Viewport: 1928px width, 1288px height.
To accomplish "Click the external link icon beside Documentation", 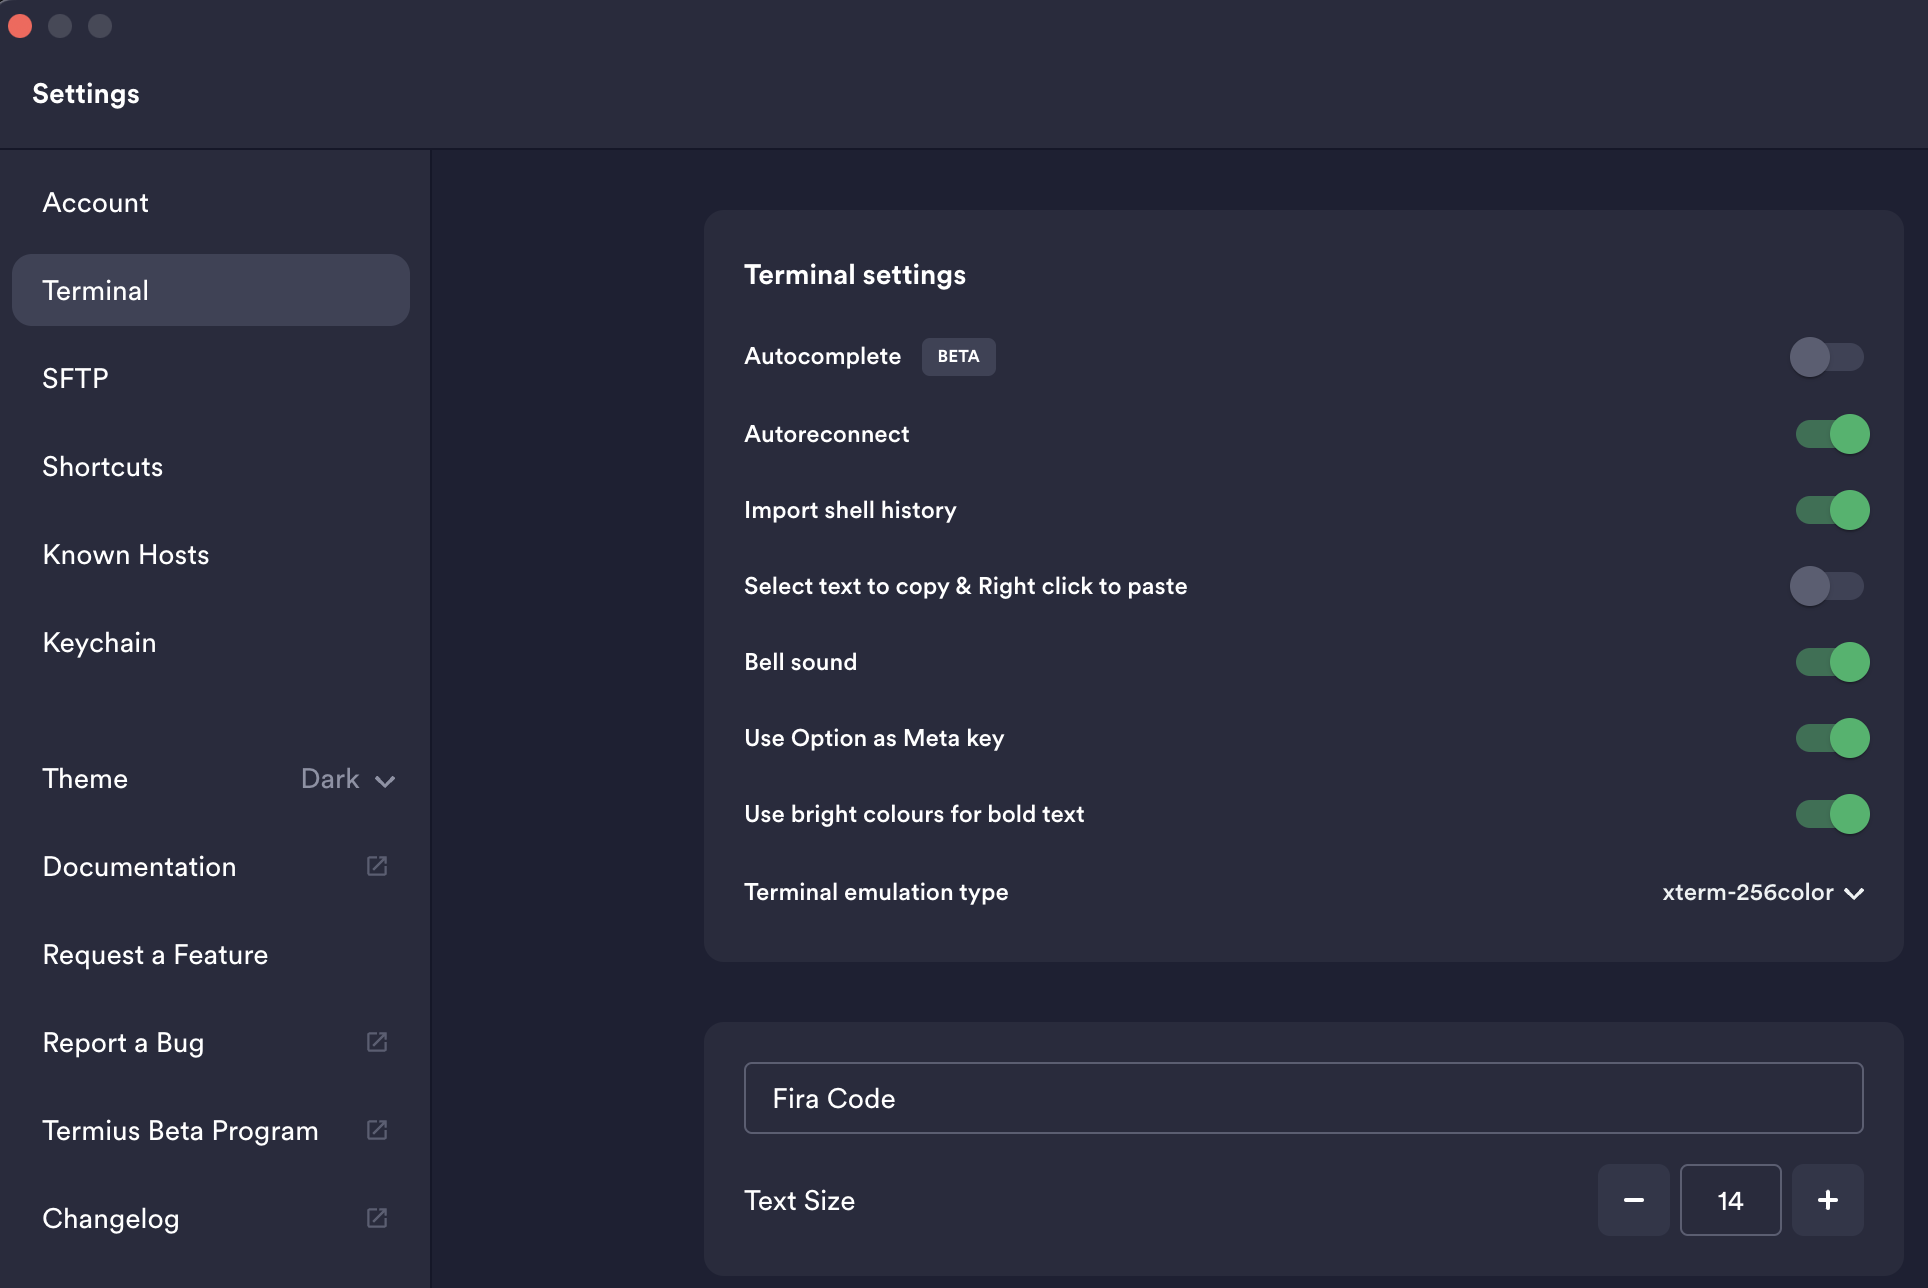I will pyautogui.click(x=377, y=866).
